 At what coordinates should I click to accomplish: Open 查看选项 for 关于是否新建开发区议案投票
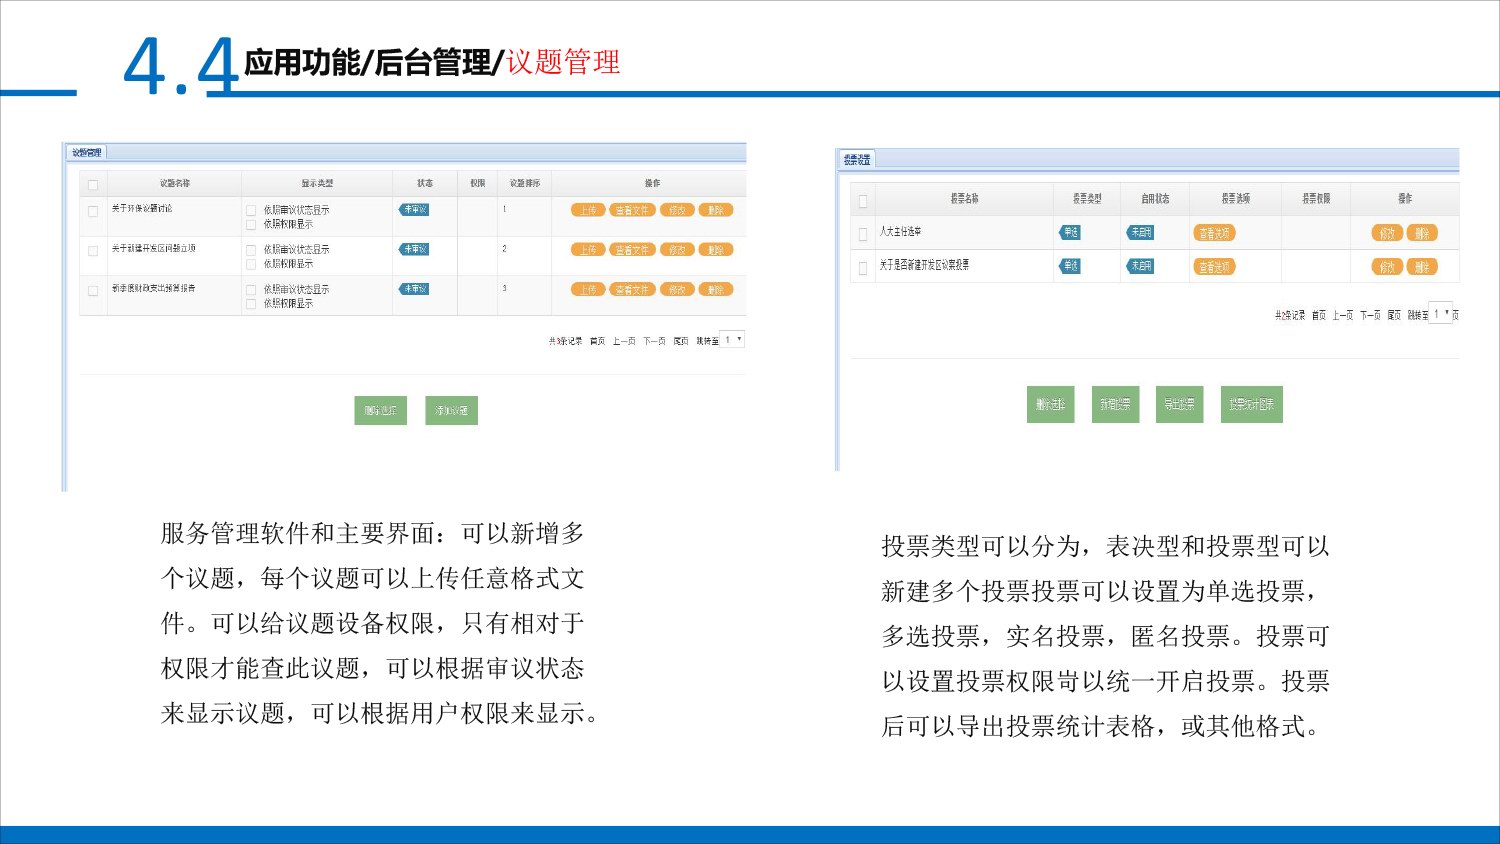click(x=1215, y=267)
